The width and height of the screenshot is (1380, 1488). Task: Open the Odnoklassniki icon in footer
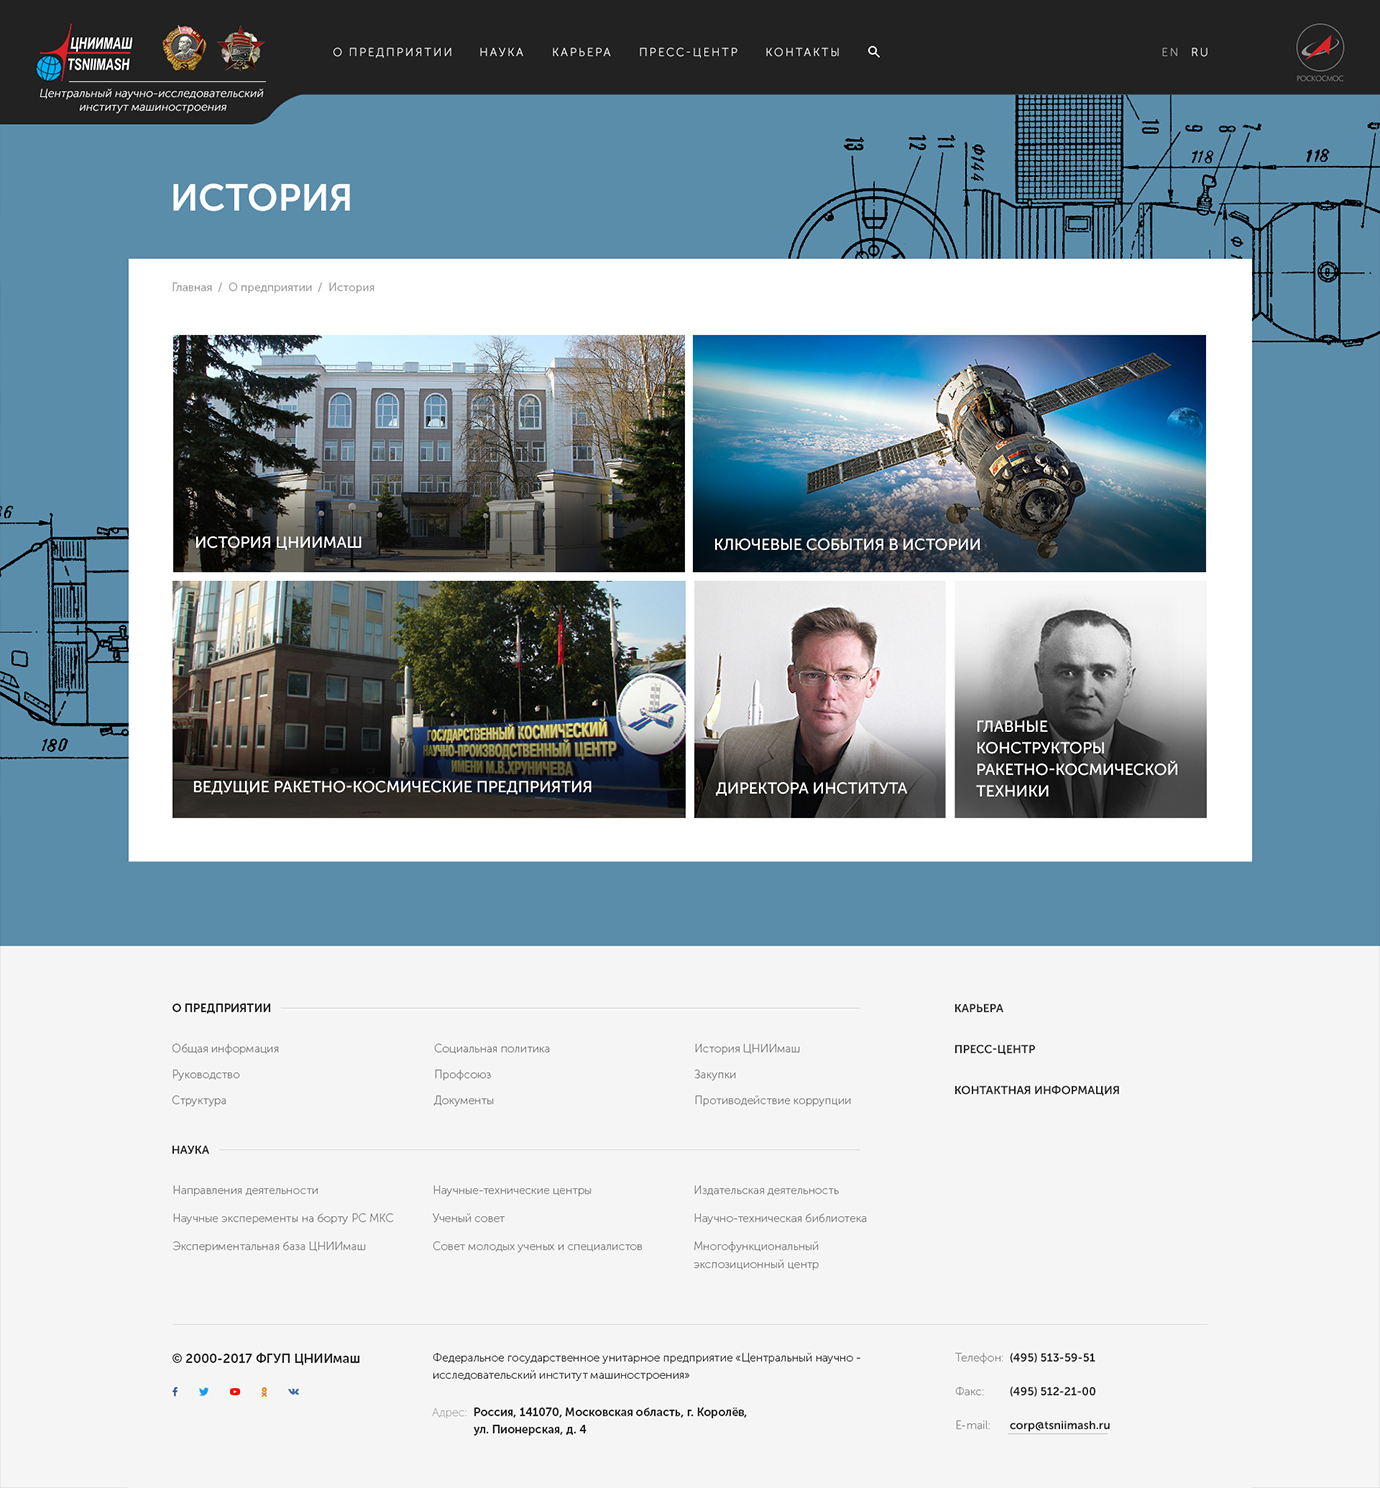tap(264, 1392)
